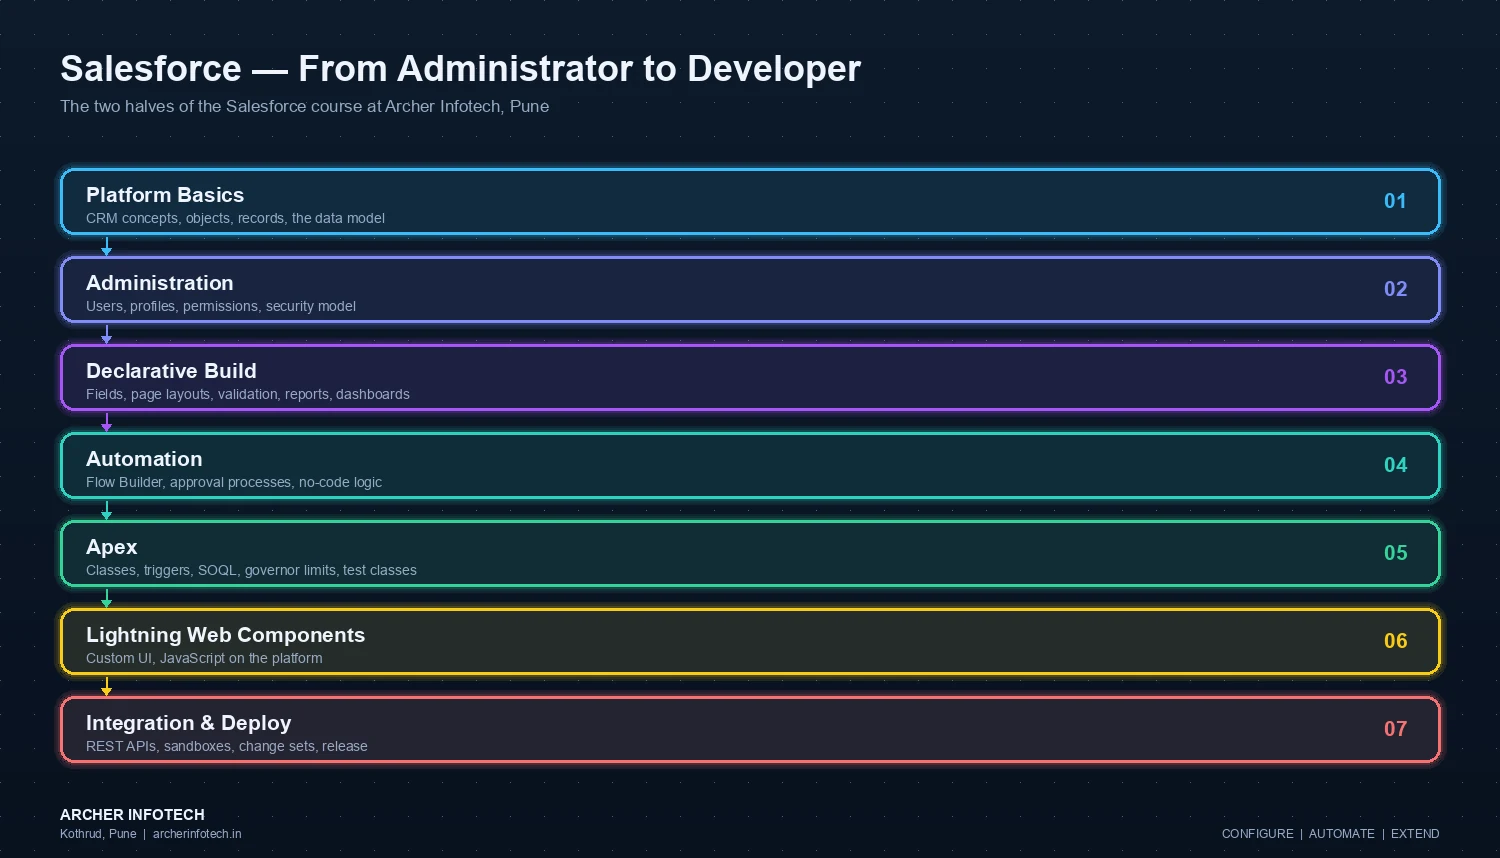
Task: Click the "ARCHER INFOTECH" footer name
Action: (132, 815)
